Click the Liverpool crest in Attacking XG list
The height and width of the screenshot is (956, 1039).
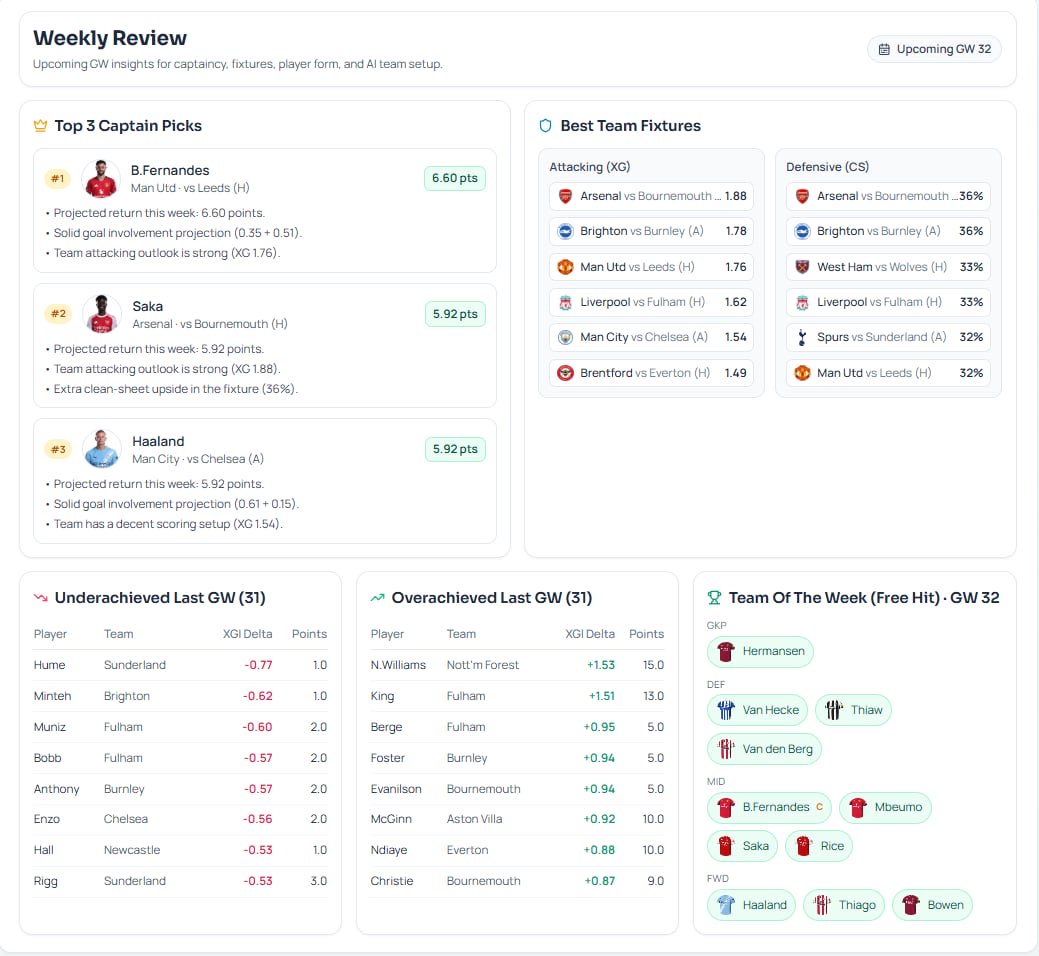[565, 302]
